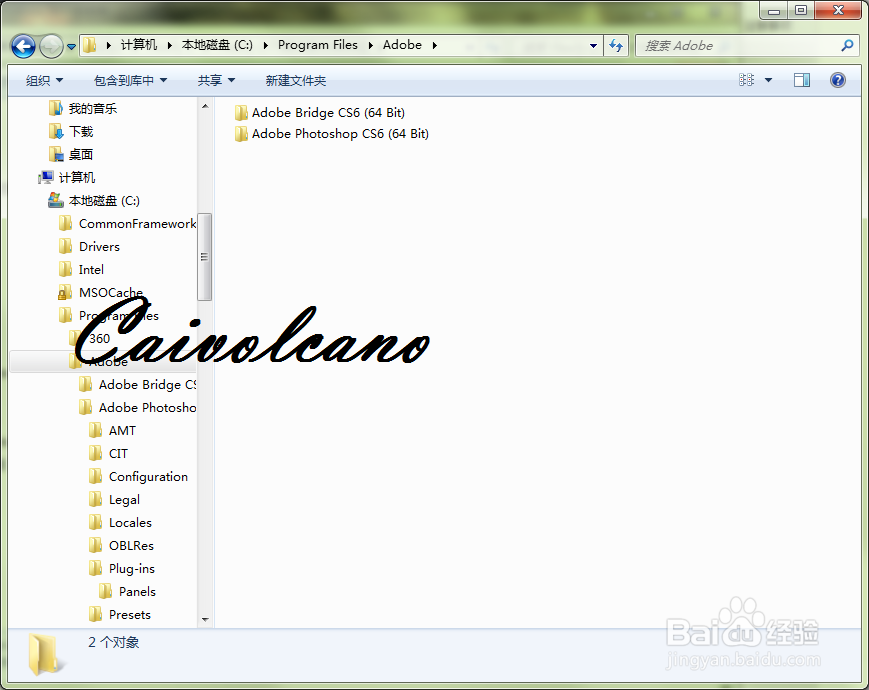The height and width of the screenshot is (690, 869).
Task: Click 新建文件夹 button
Action: (x=295, y=81)
